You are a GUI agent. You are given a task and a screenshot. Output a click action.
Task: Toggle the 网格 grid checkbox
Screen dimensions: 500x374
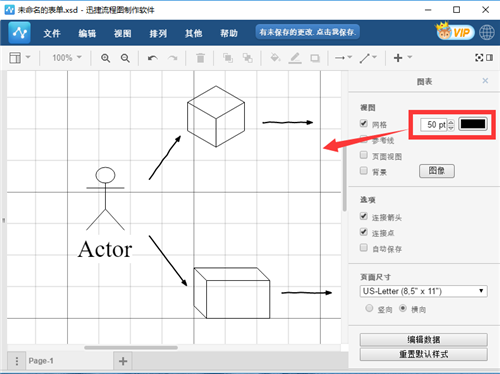click(x=364, y=123)
